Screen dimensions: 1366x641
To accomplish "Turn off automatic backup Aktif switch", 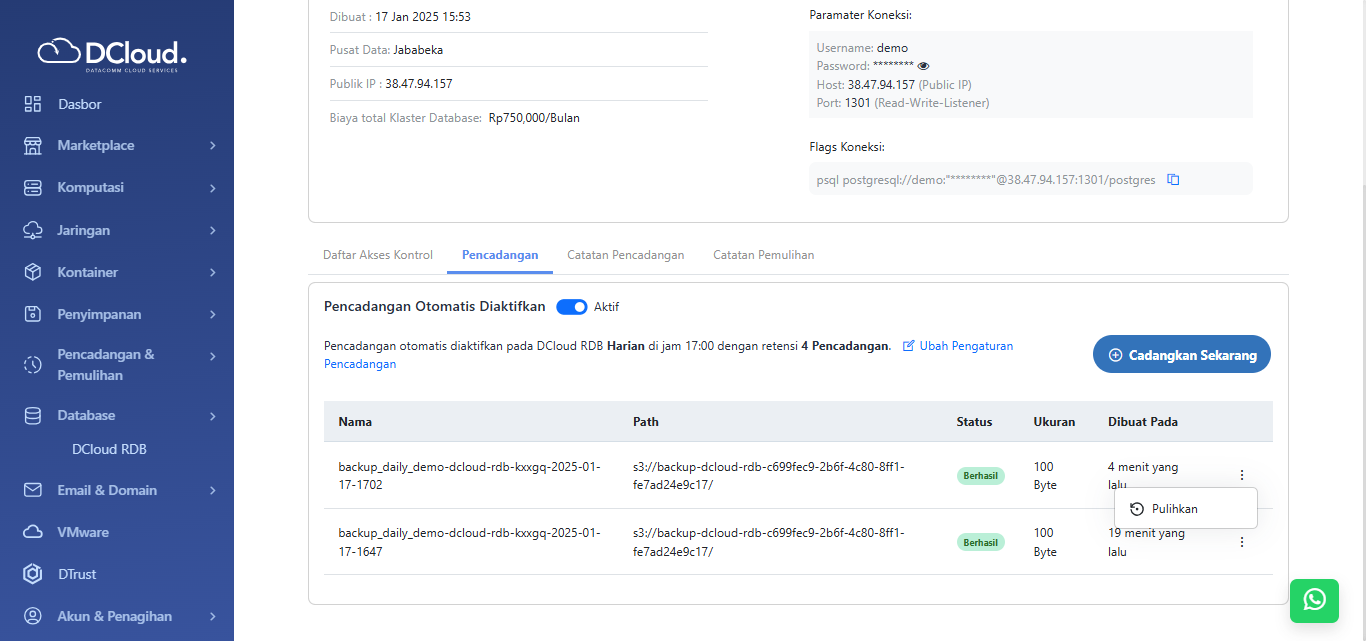I will point(572,307).
